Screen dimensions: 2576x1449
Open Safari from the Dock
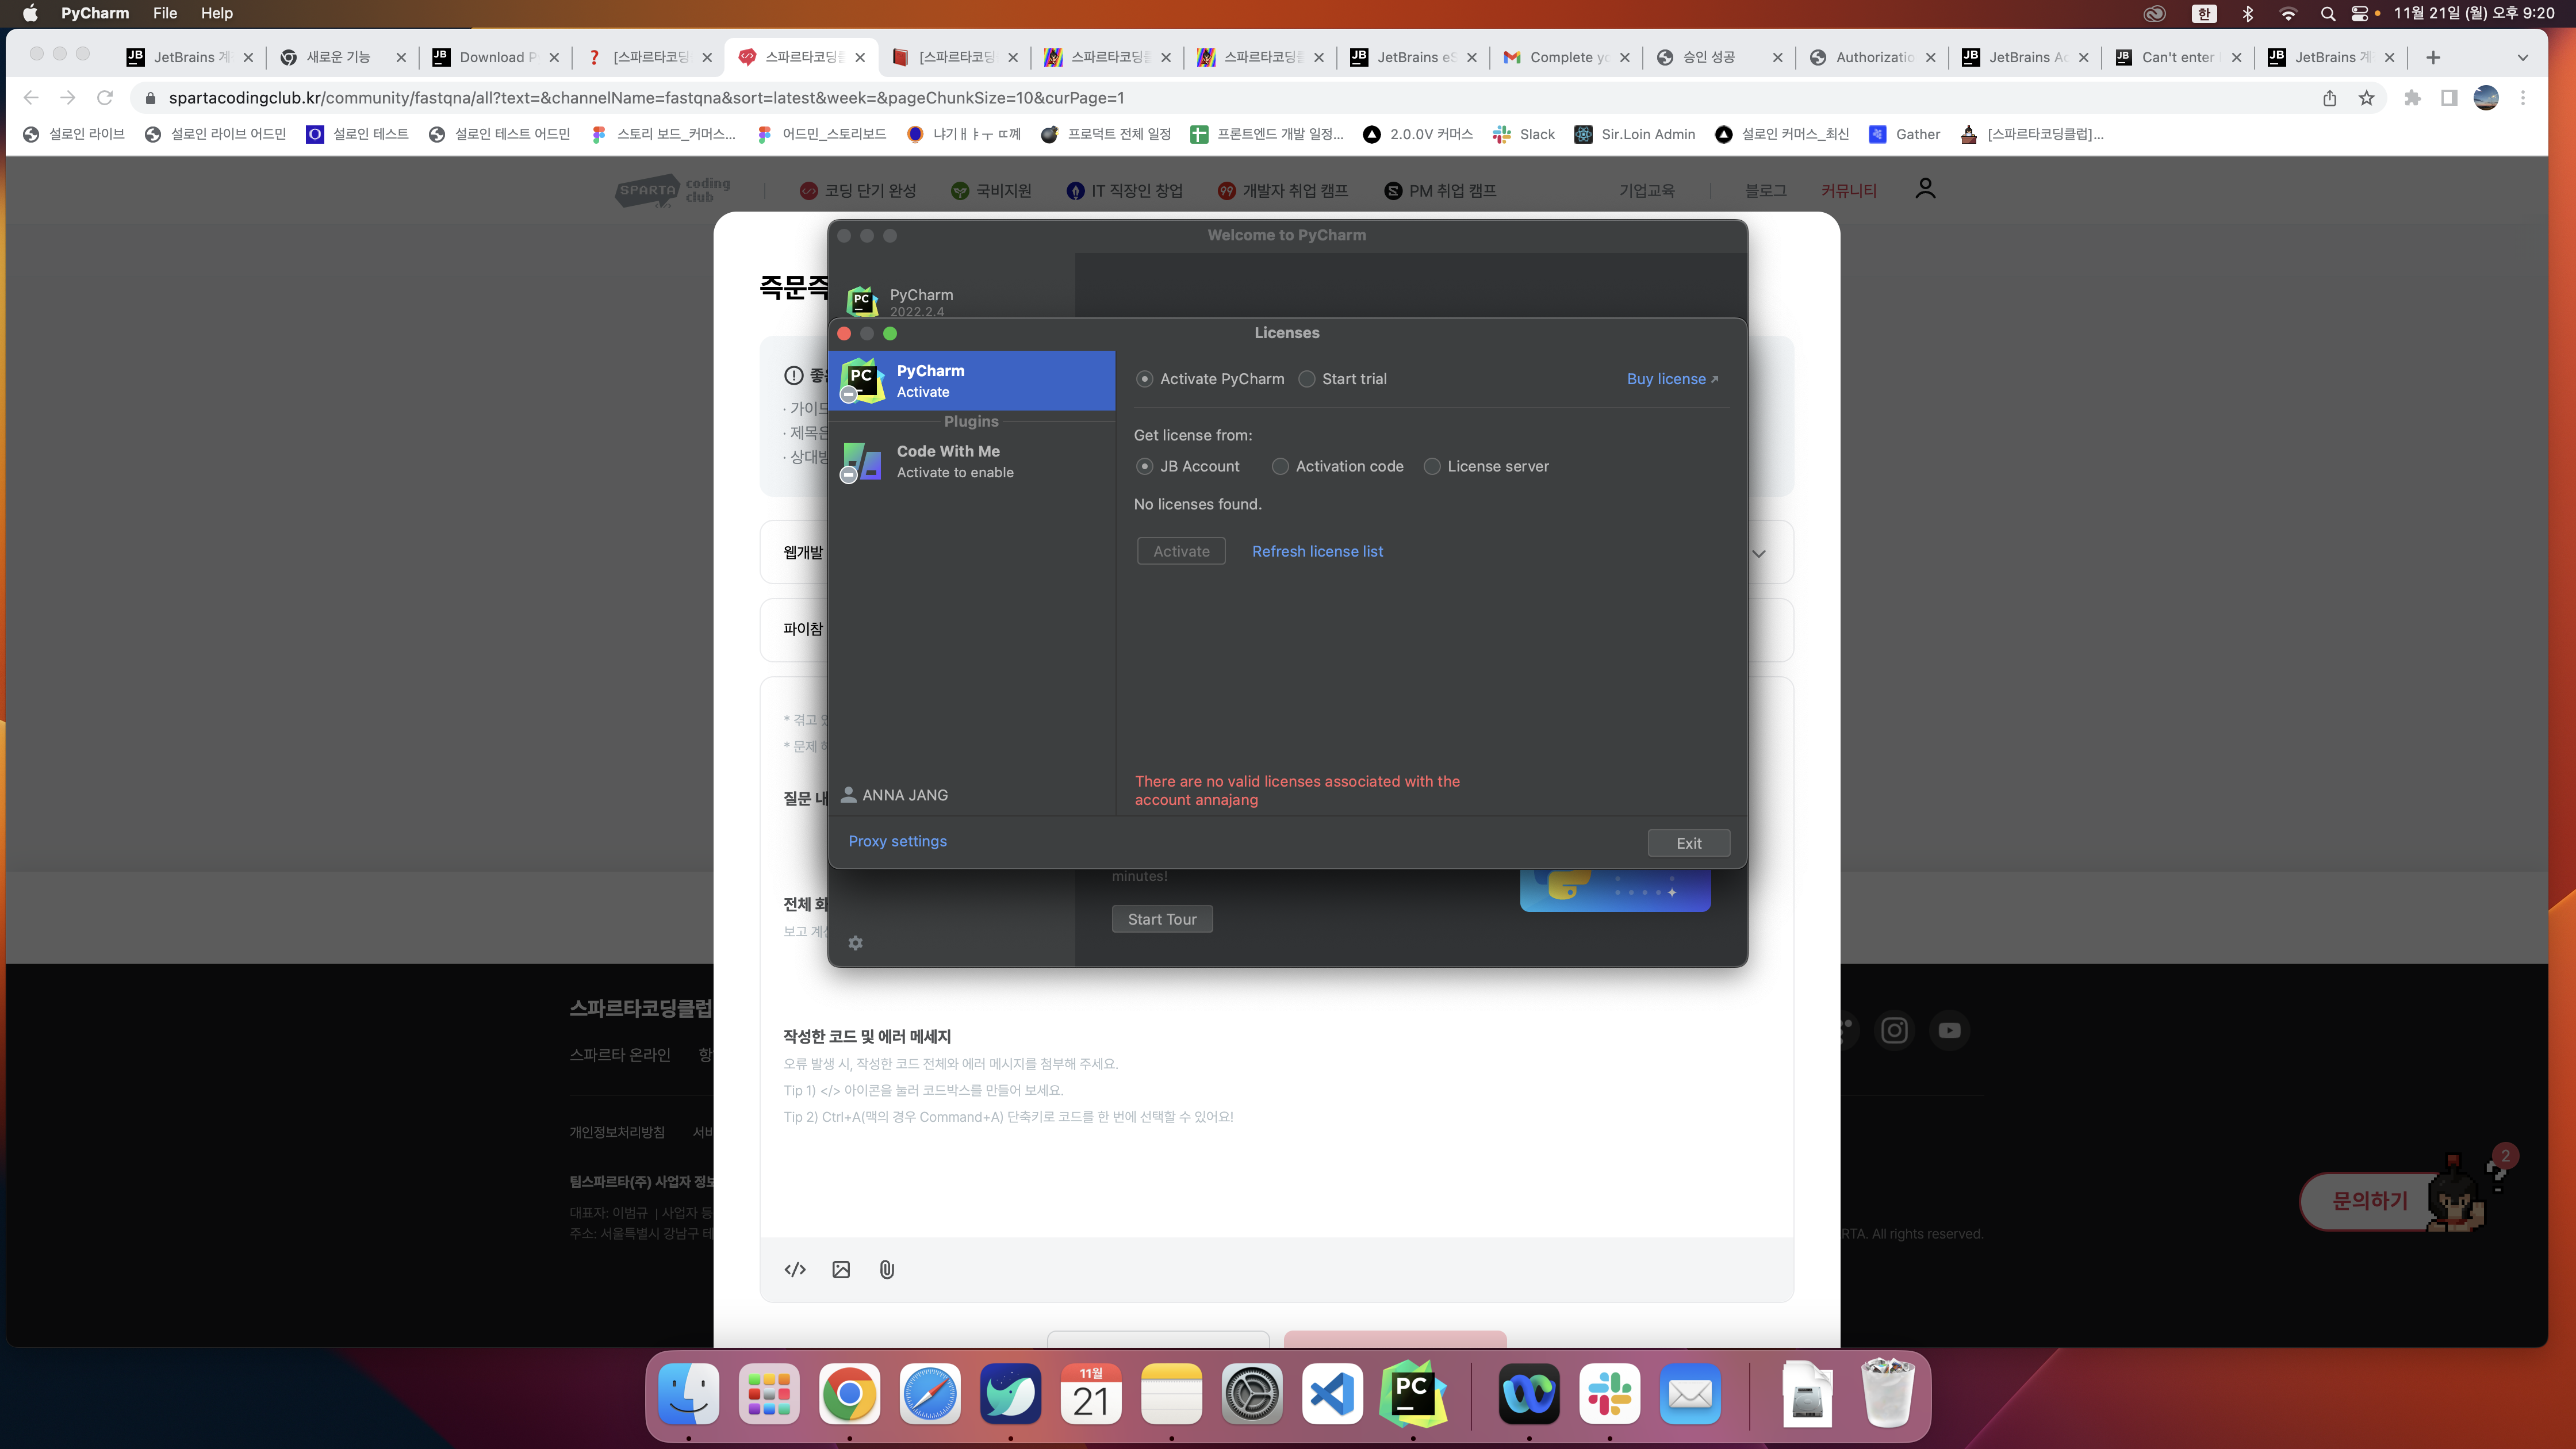point(930,1393)
